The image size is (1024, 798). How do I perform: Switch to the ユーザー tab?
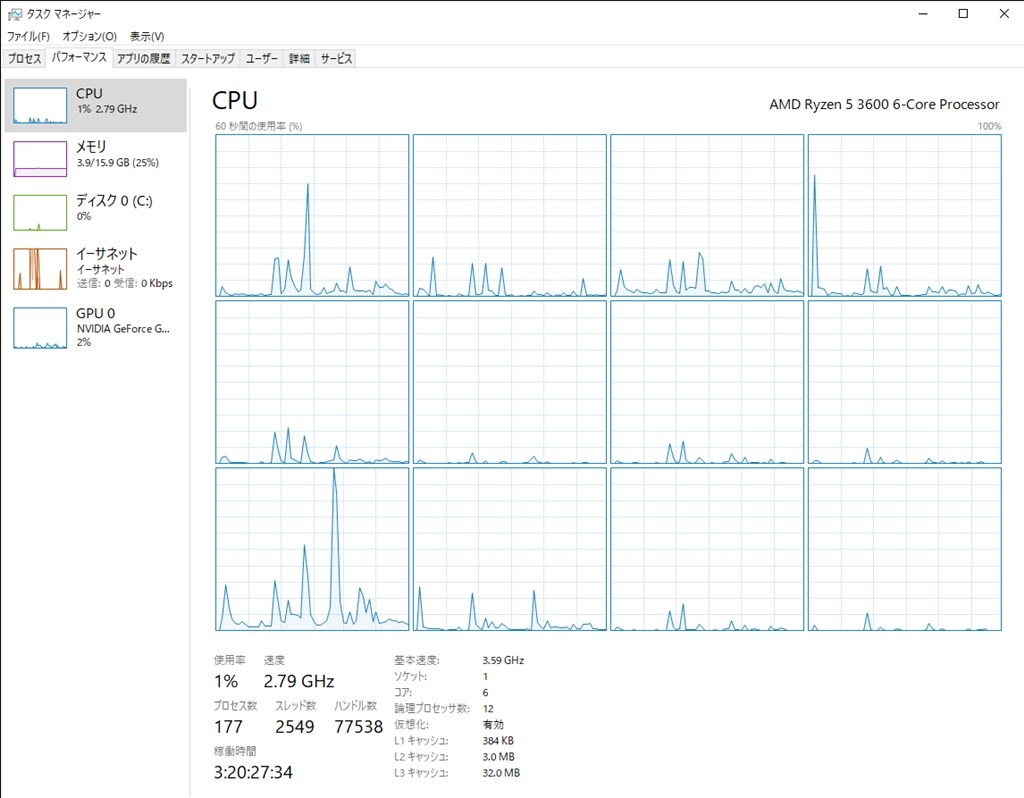click(262, 59)
